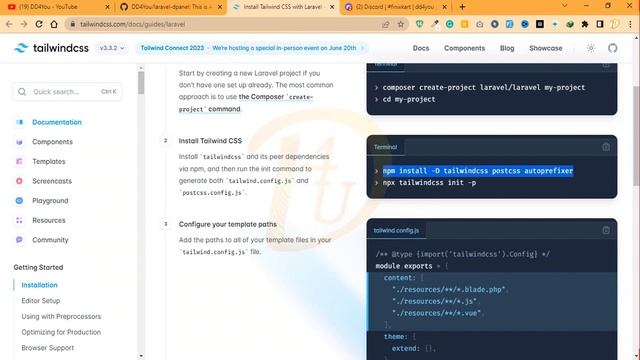Click the Grammarly extension icon
Viewport: 640px width, 360px height.
(x=449, y=24)
